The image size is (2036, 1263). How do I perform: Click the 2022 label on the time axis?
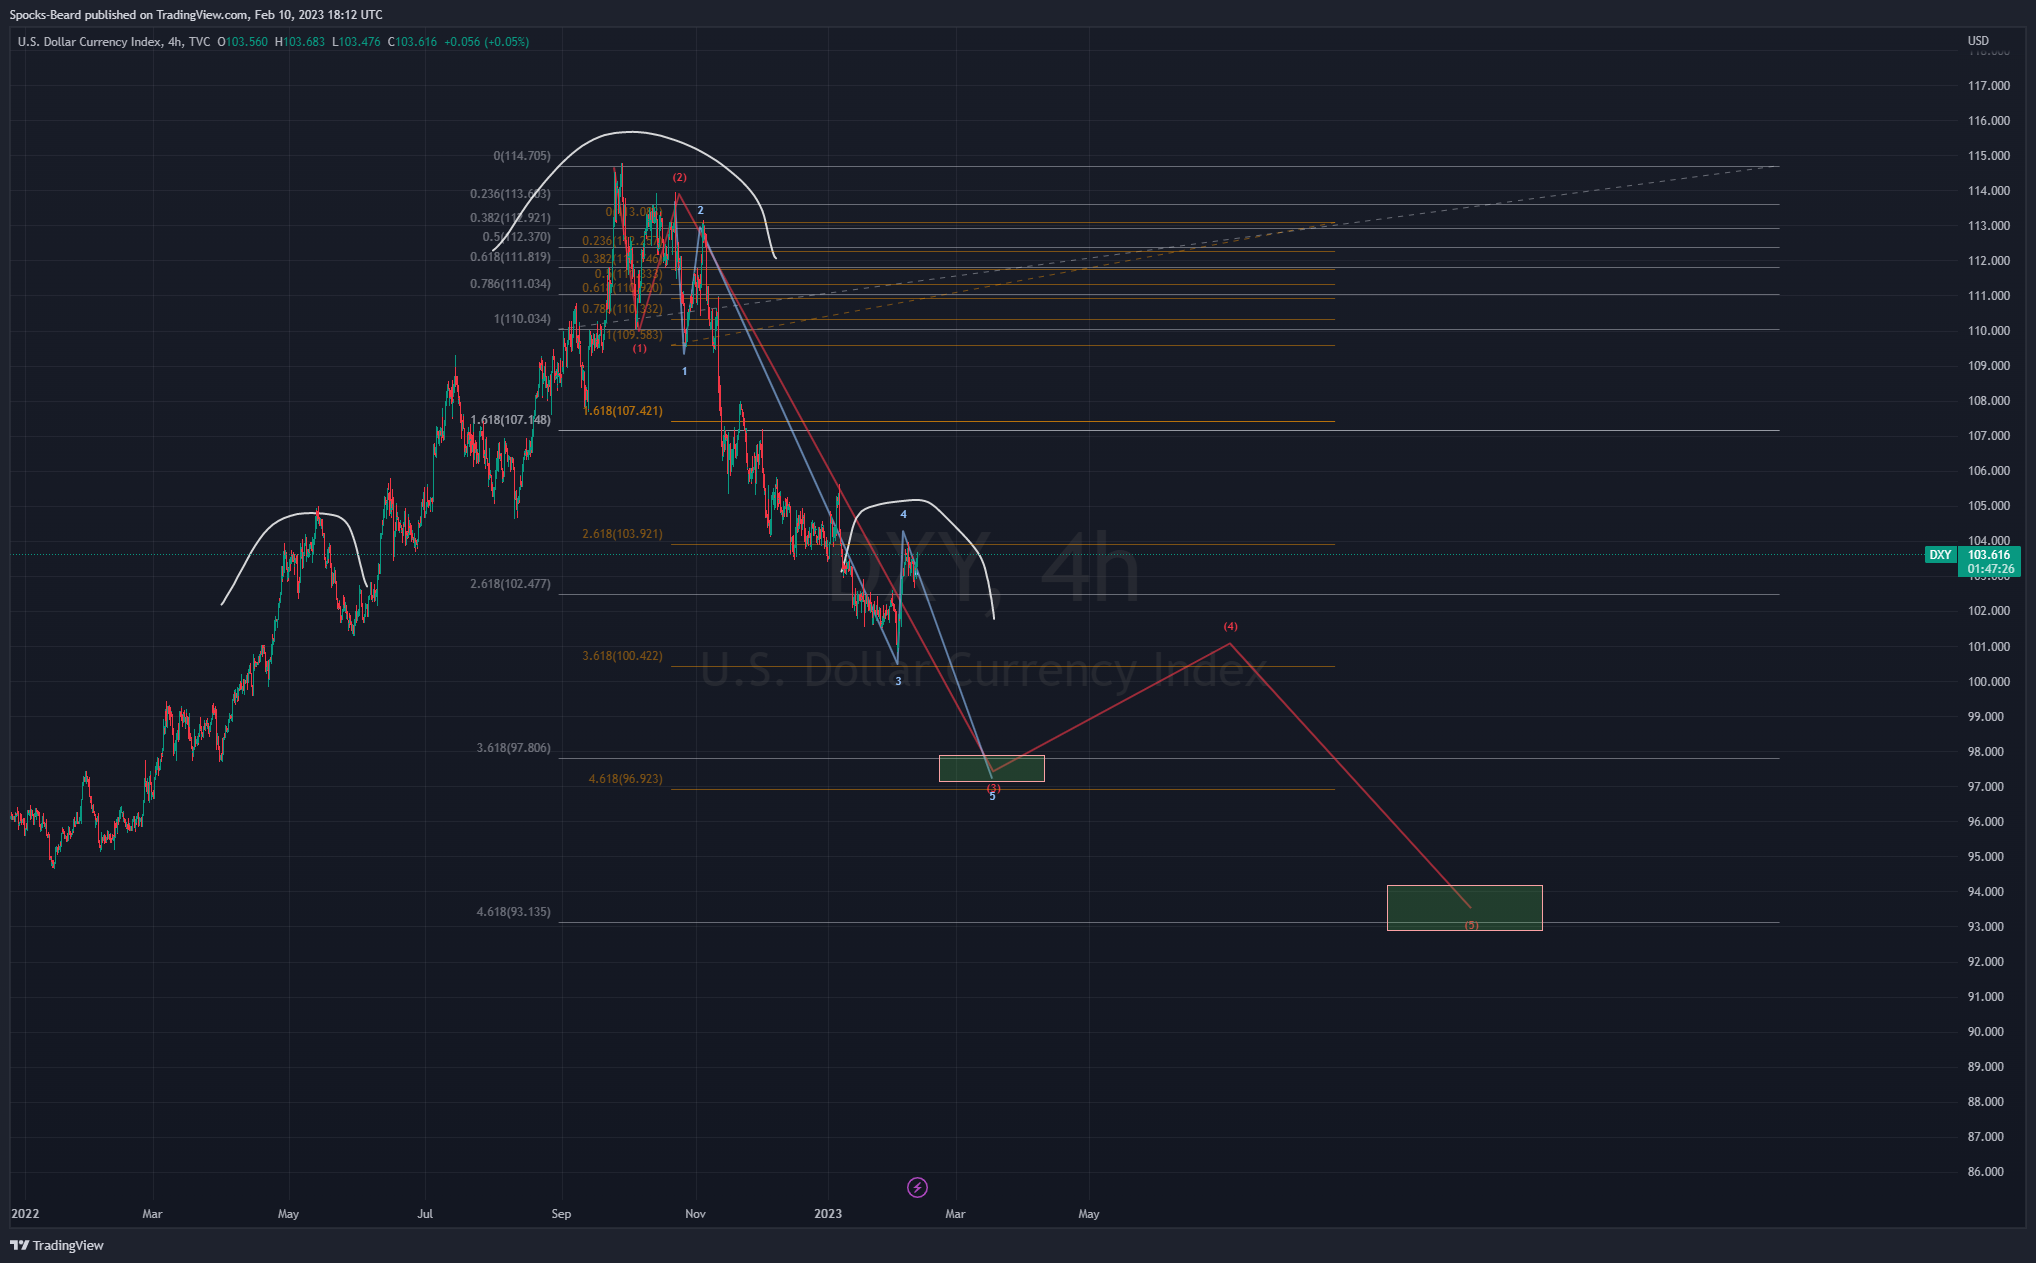click(25, 1214)
